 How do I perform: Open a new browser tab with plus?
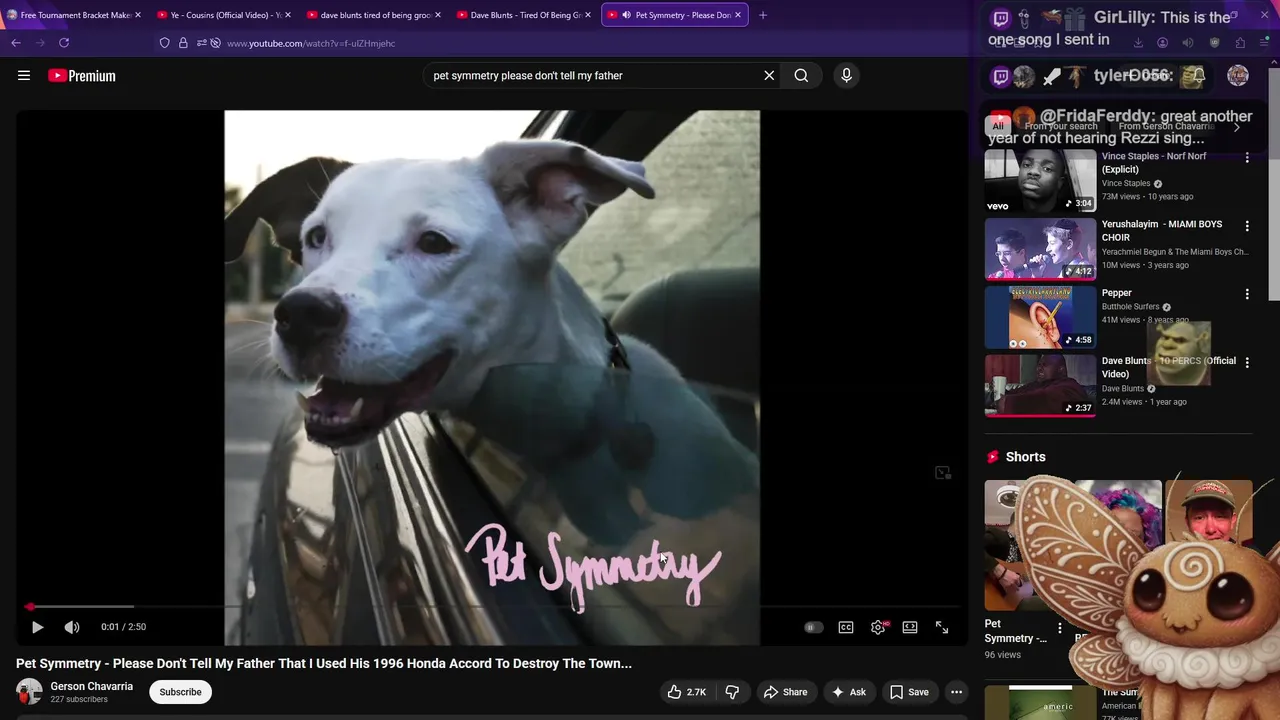pos(763,15)
